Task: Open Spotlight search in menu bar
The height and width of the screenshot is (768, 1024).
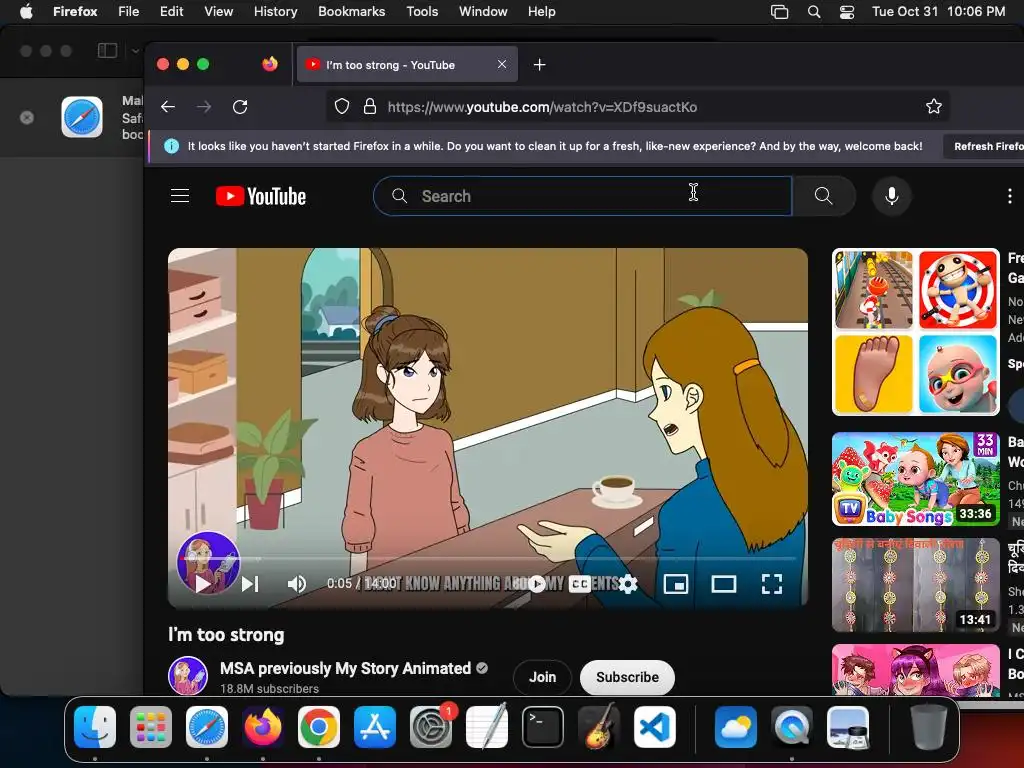Action: [814, 11]
